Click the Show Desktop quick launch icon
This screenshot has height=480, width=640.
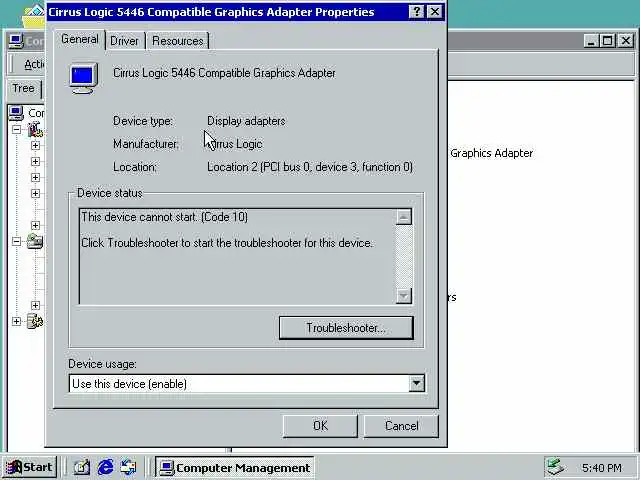click(x=82, y=467)
